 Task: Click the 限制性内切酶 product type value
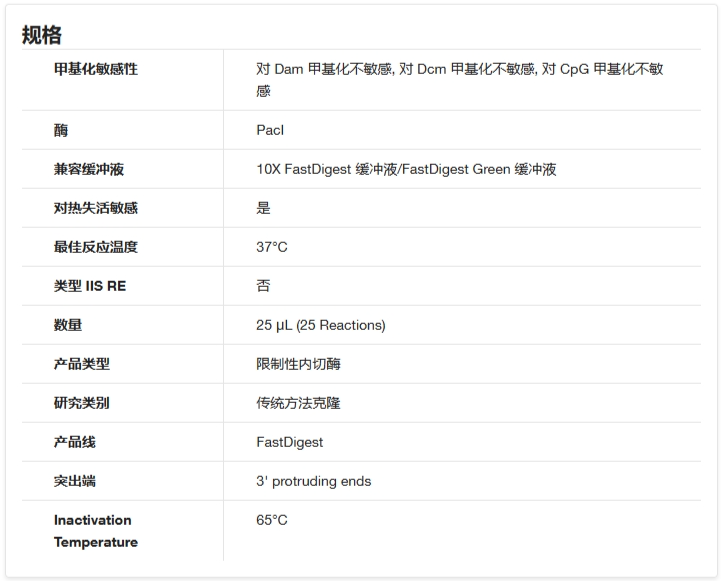coord(298,364)
